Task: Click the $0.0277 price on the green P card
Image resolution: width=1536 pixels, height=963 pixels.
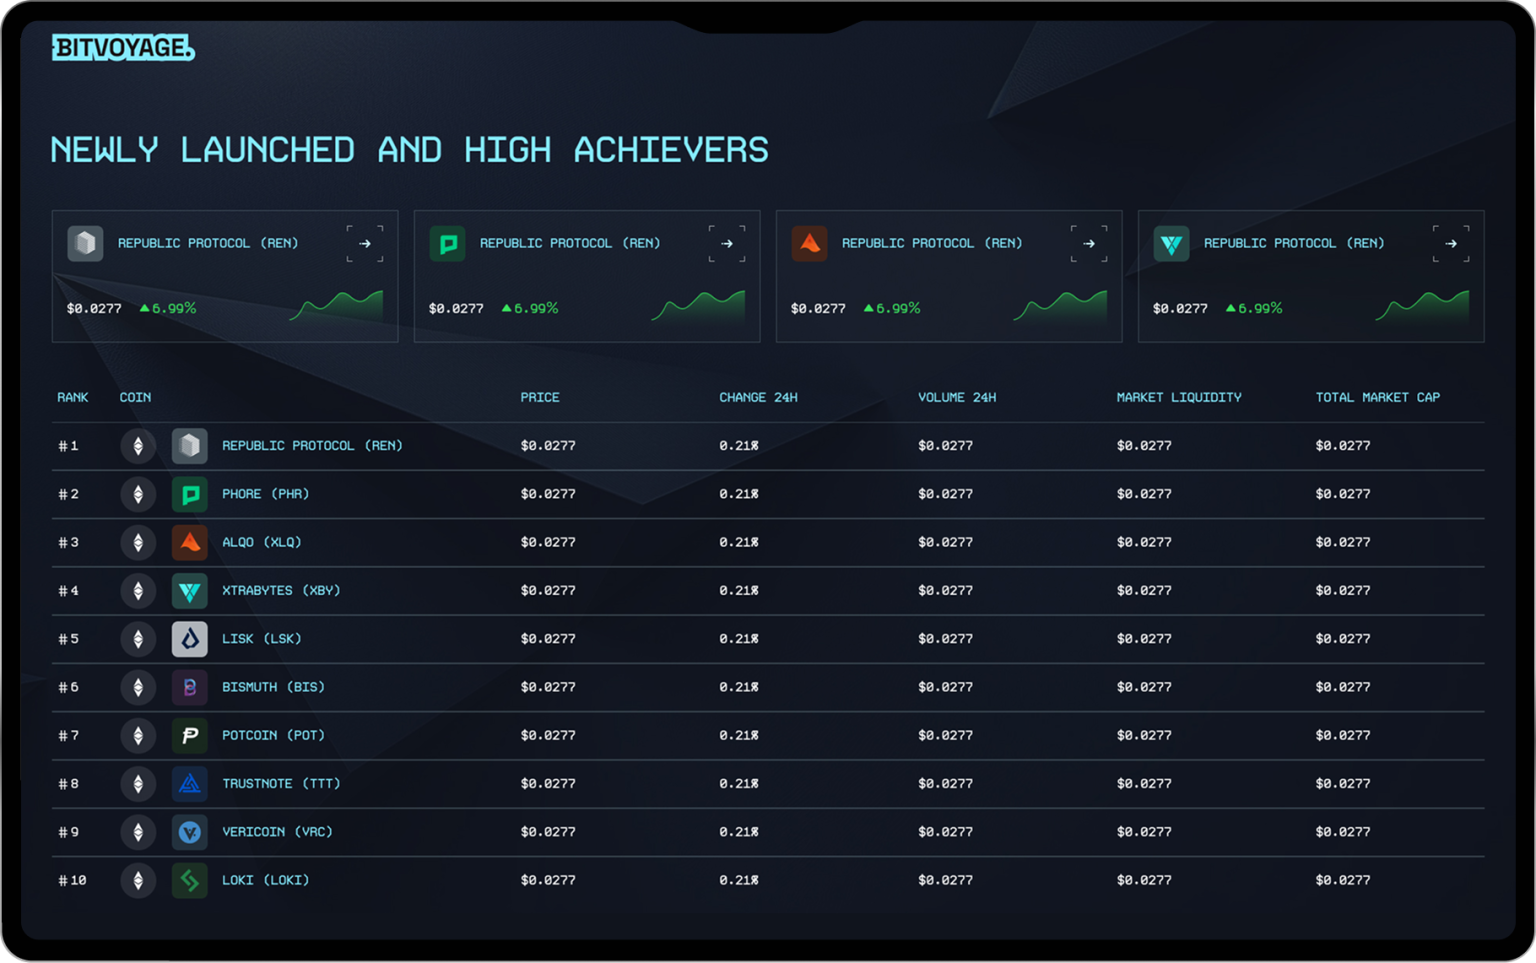Action: (456, 309)
